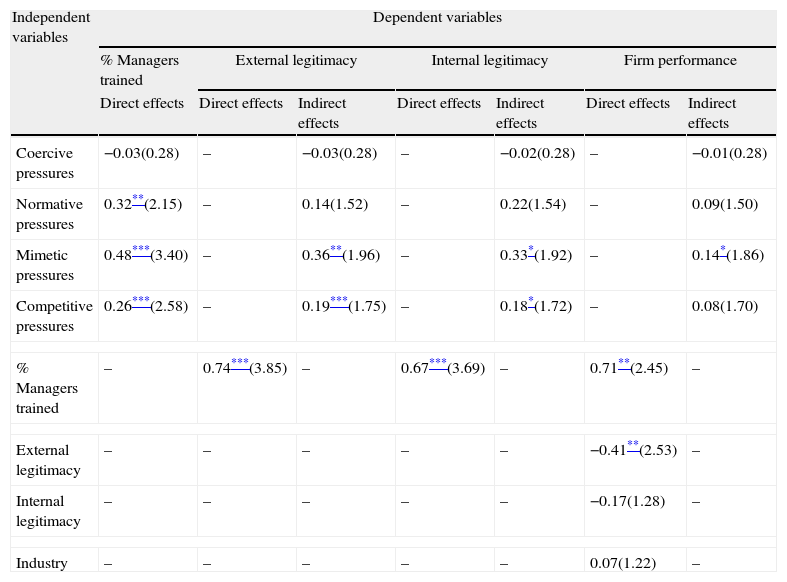This screenshot has height=582, width=787.
Task: Click the *** footnote marker beside 0.67
Action: coord(437,364)
